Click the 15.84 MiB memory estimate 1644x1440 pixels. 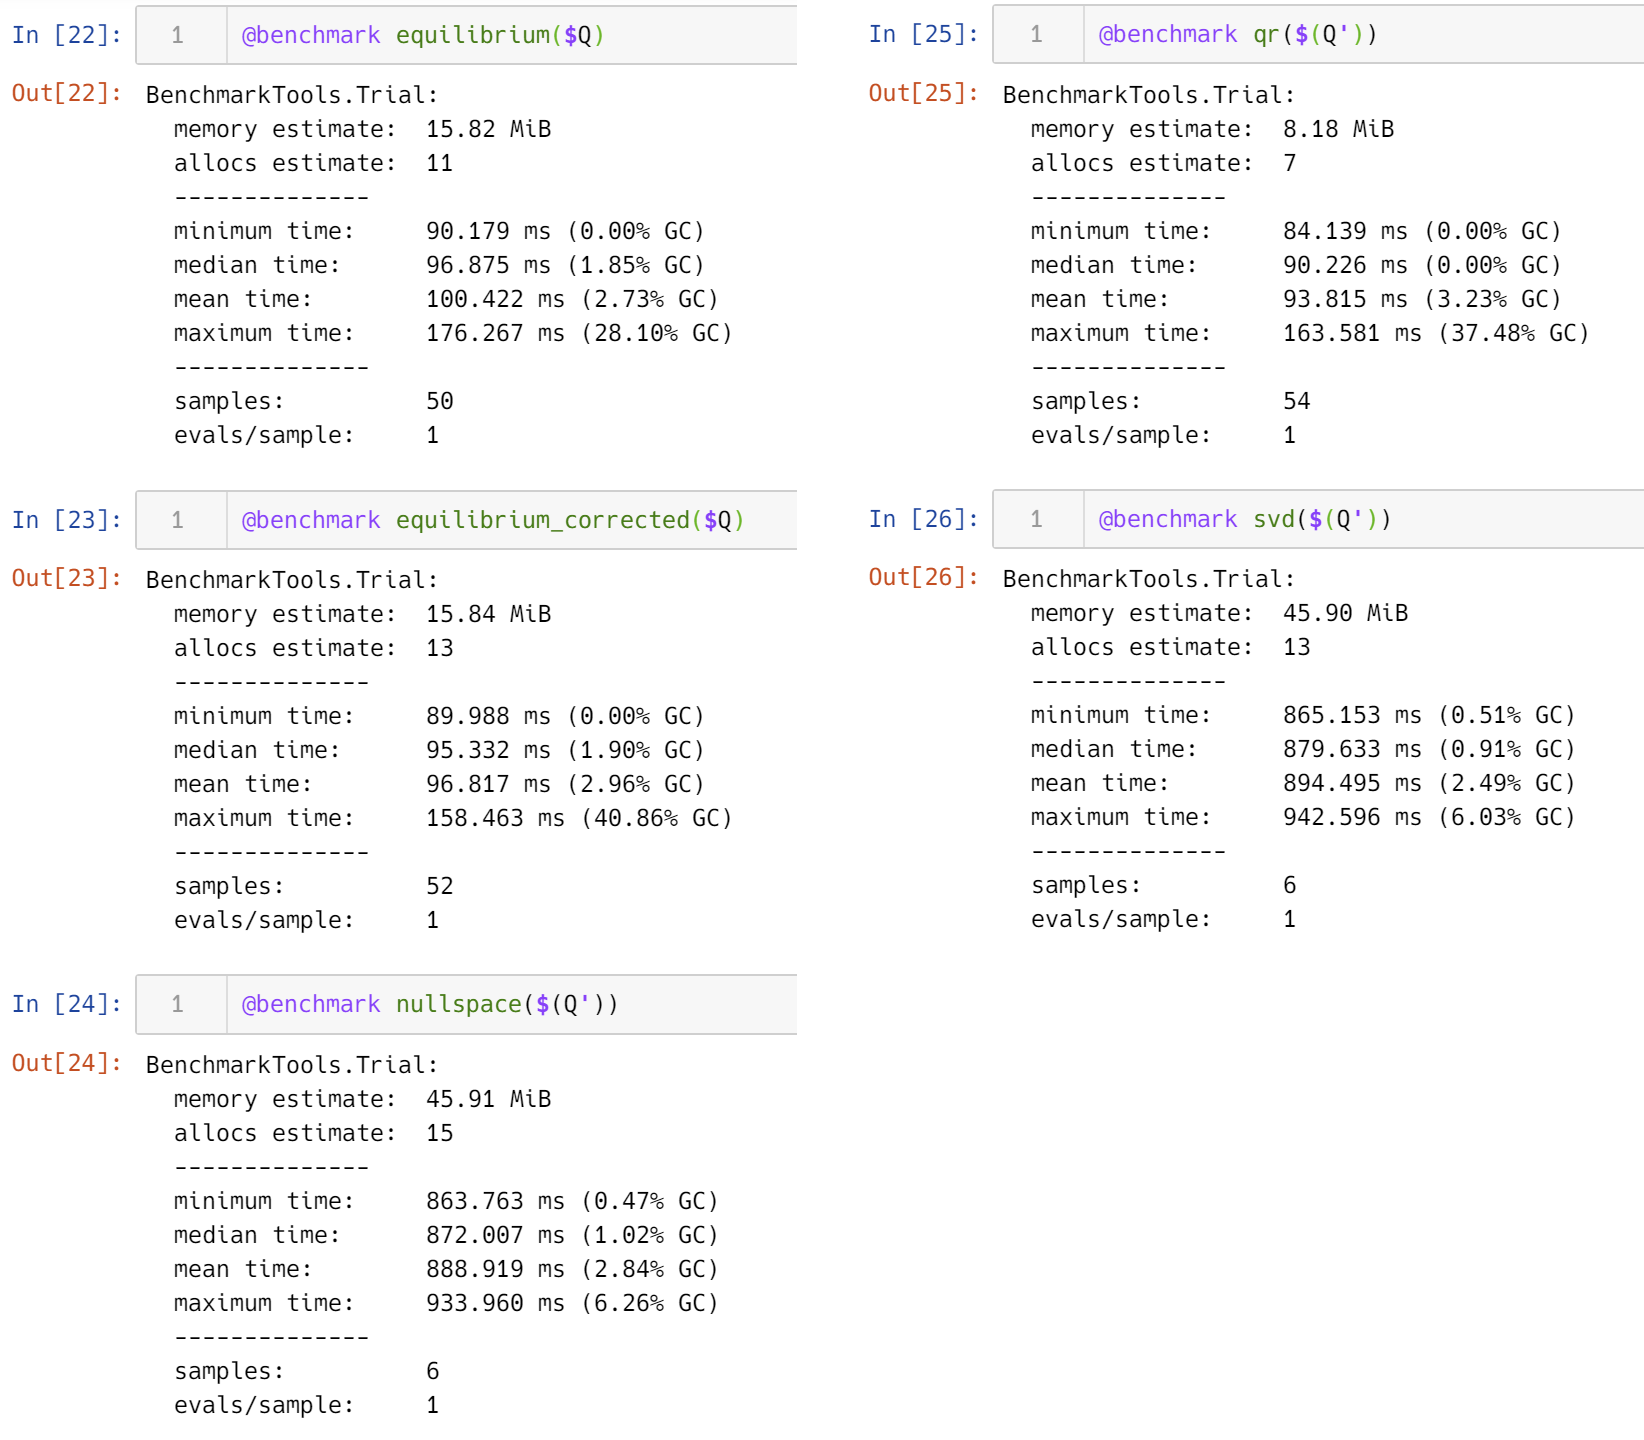tap(489, 614)
